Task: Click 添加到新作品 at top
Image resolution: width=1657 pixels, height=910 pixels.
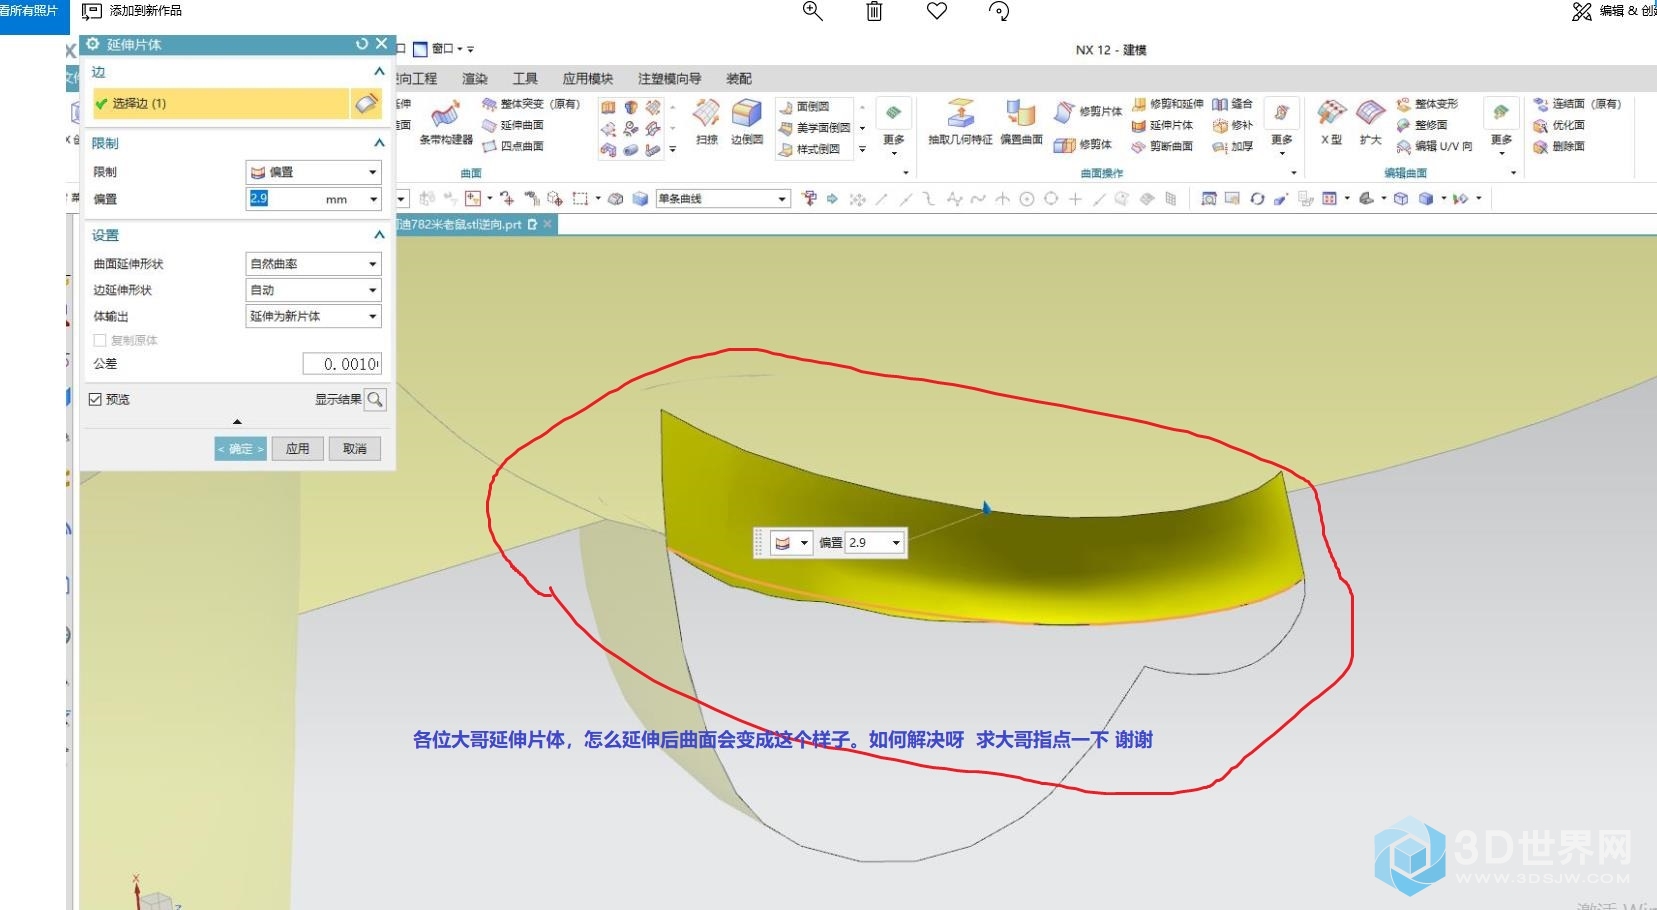Action: pos(132,11)
